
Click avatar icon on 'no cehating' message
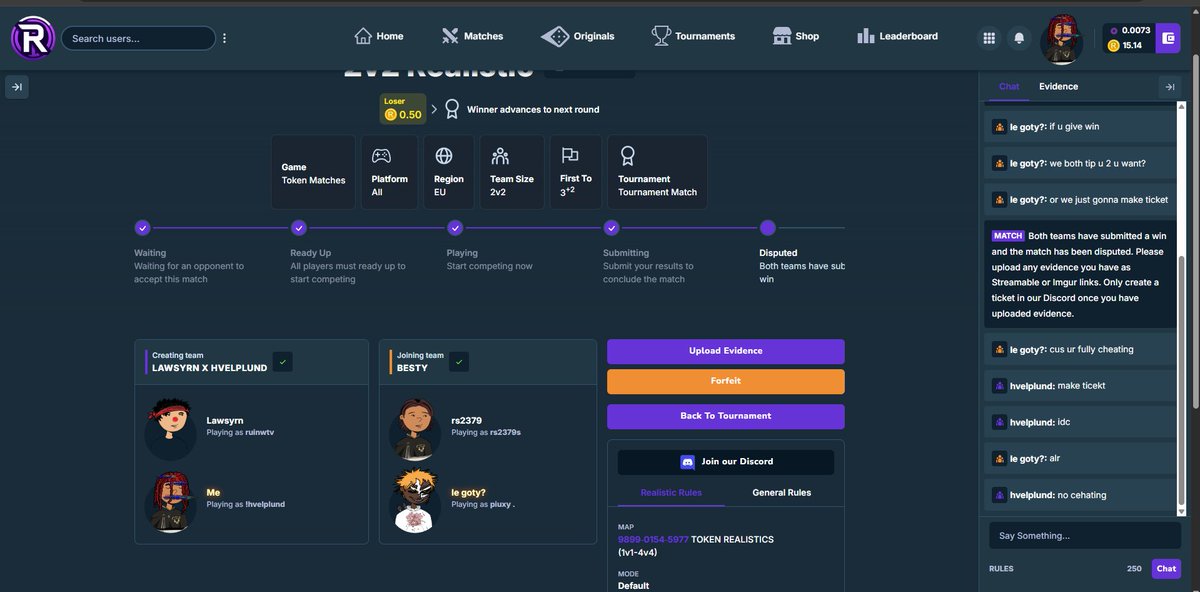tap(998, 495)
